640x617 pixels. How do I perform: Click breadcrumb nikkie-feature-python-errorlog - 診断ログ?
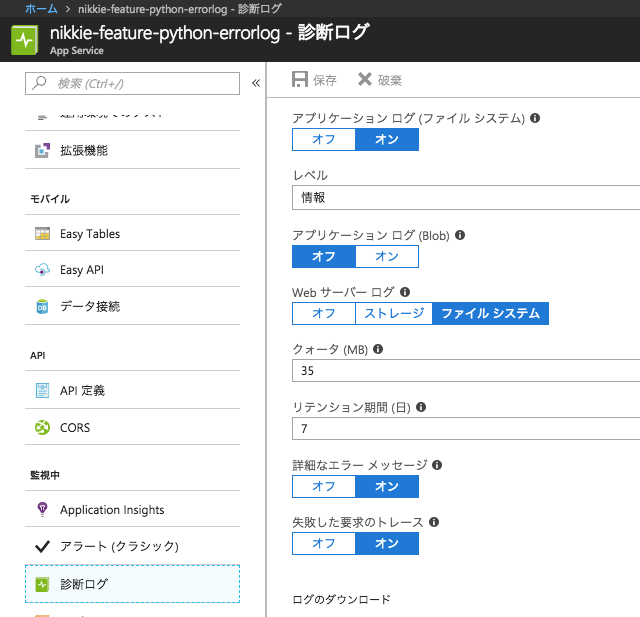(180, 9)
